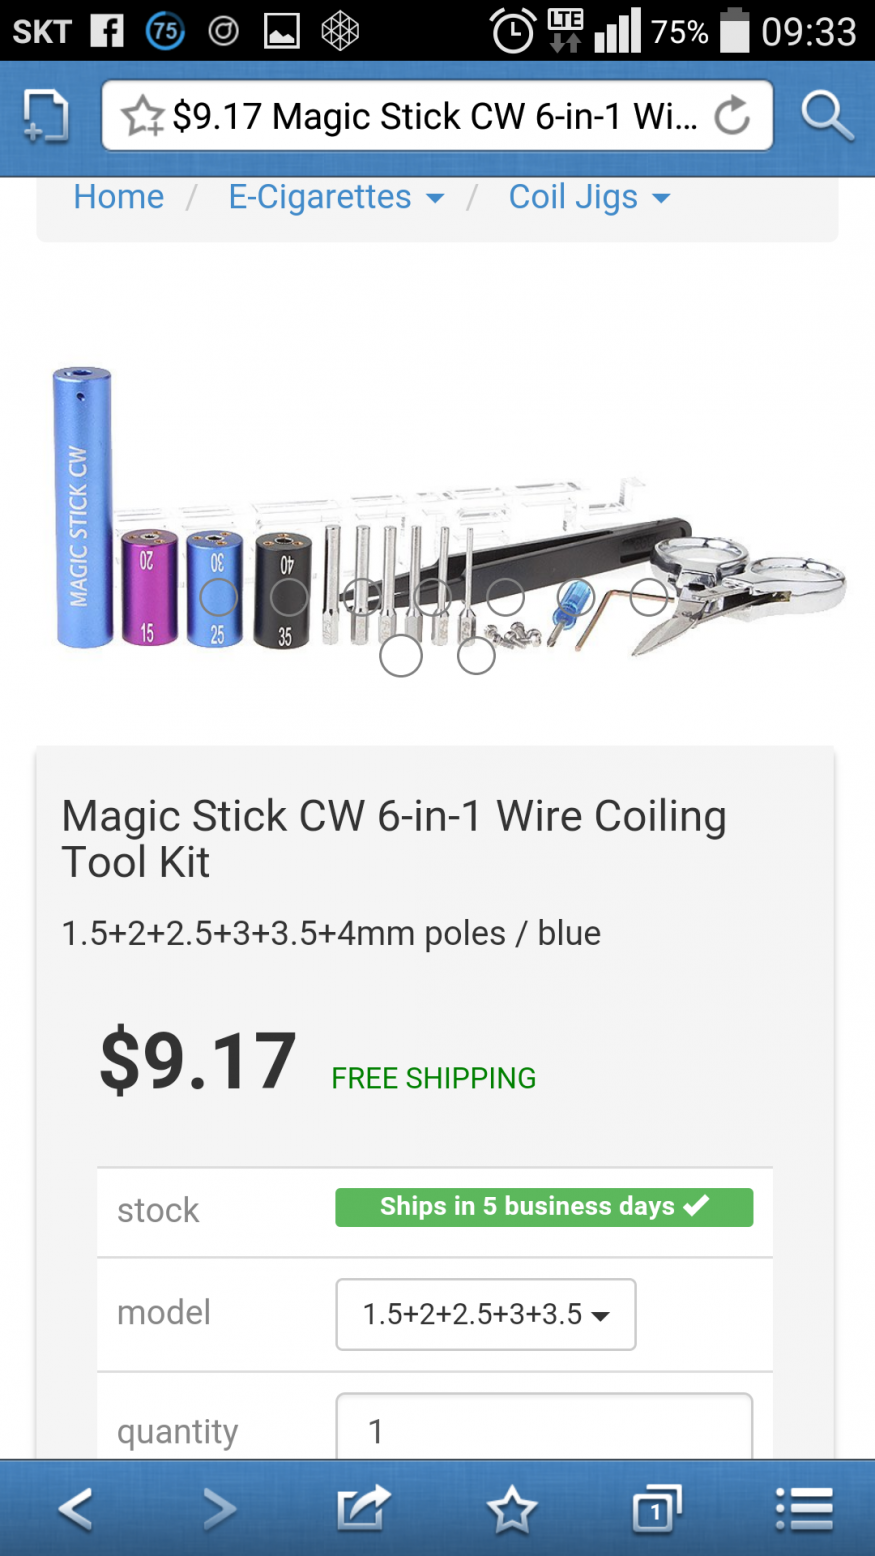The width and height of the screenshot is (875, 1556).
Task: Tap the bookmark star in address bar
Action: click(x=143, y=117)
